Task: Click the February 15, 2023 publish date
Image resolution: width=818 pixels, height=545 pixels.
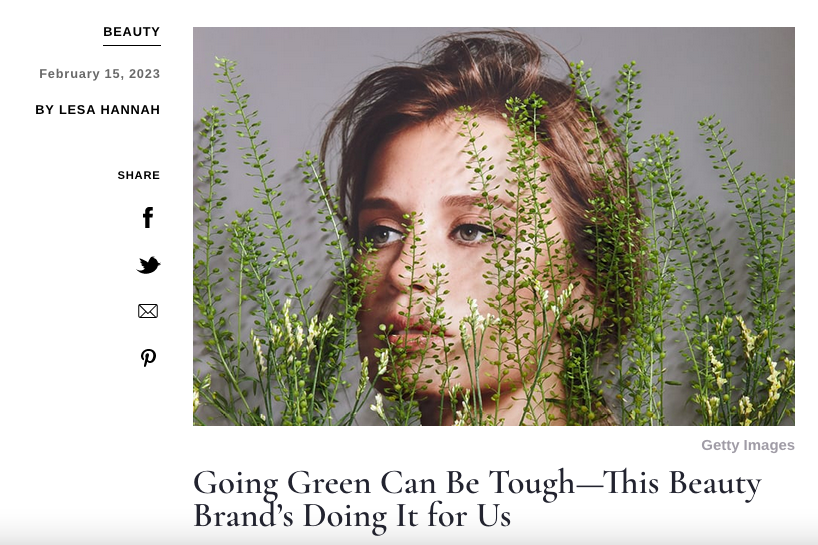Action: 100,74
